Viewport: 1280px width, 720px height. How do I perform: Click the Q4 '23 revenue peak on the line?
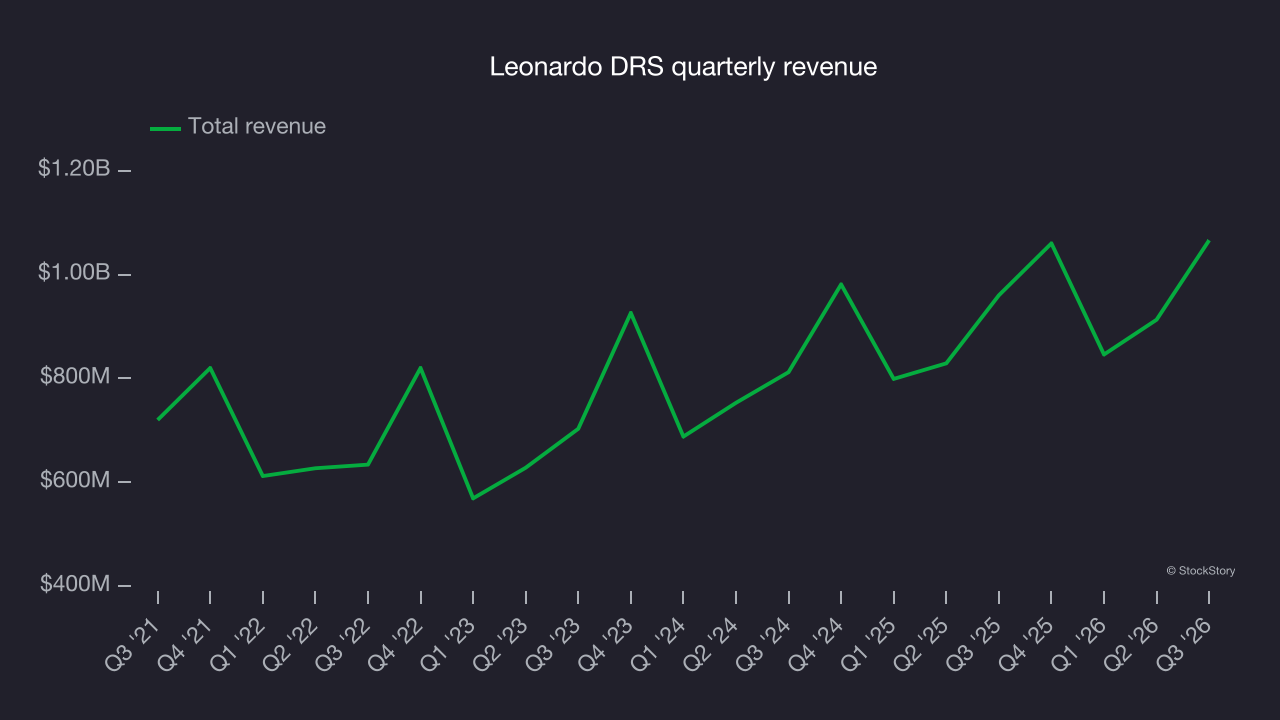click(x=631, y=312)
